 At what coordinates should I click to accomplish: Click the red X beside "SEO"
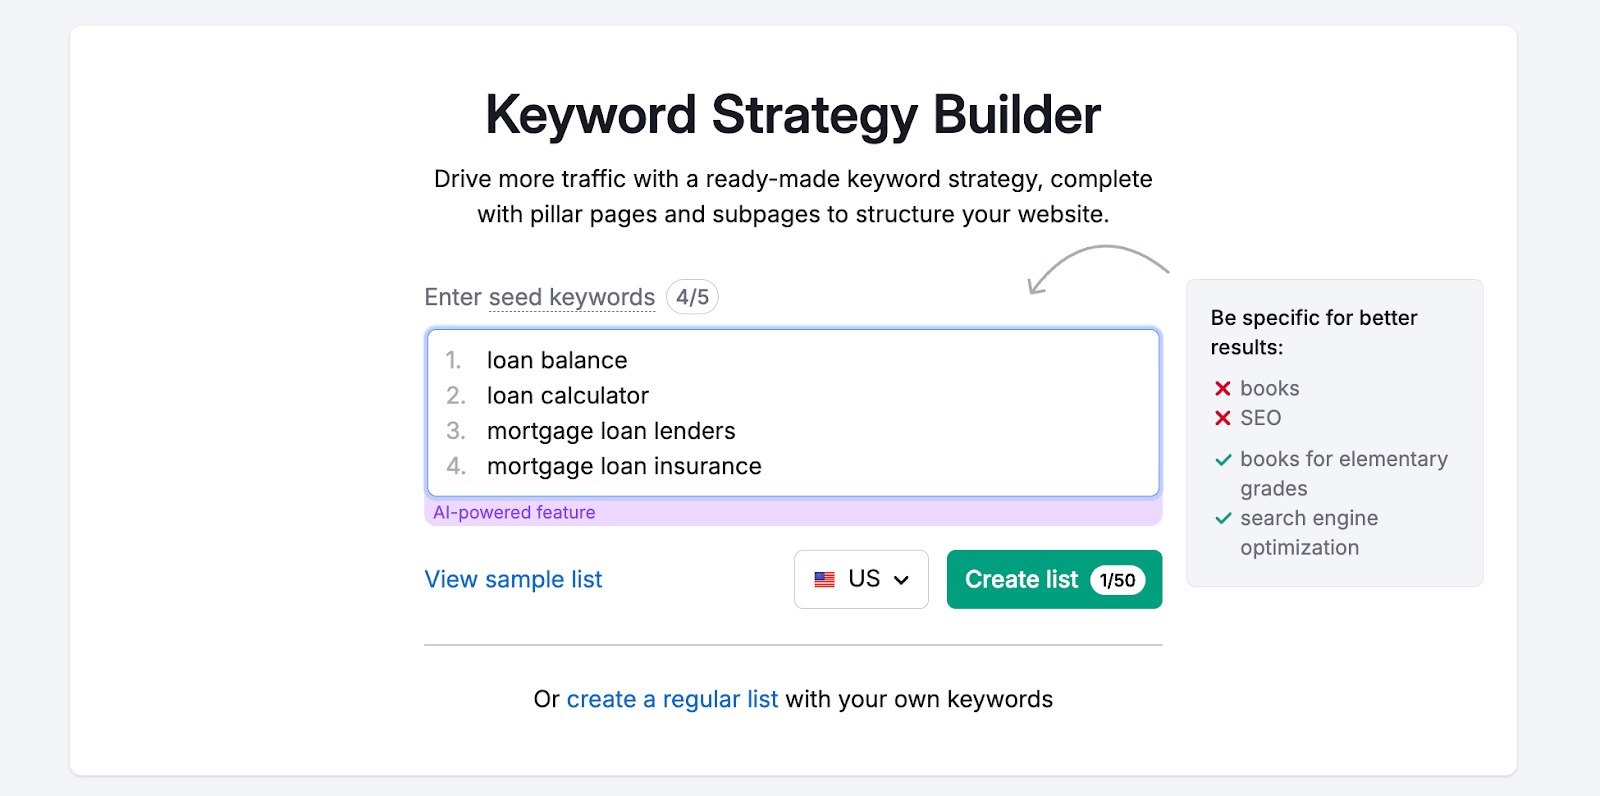click(1222, 418)
